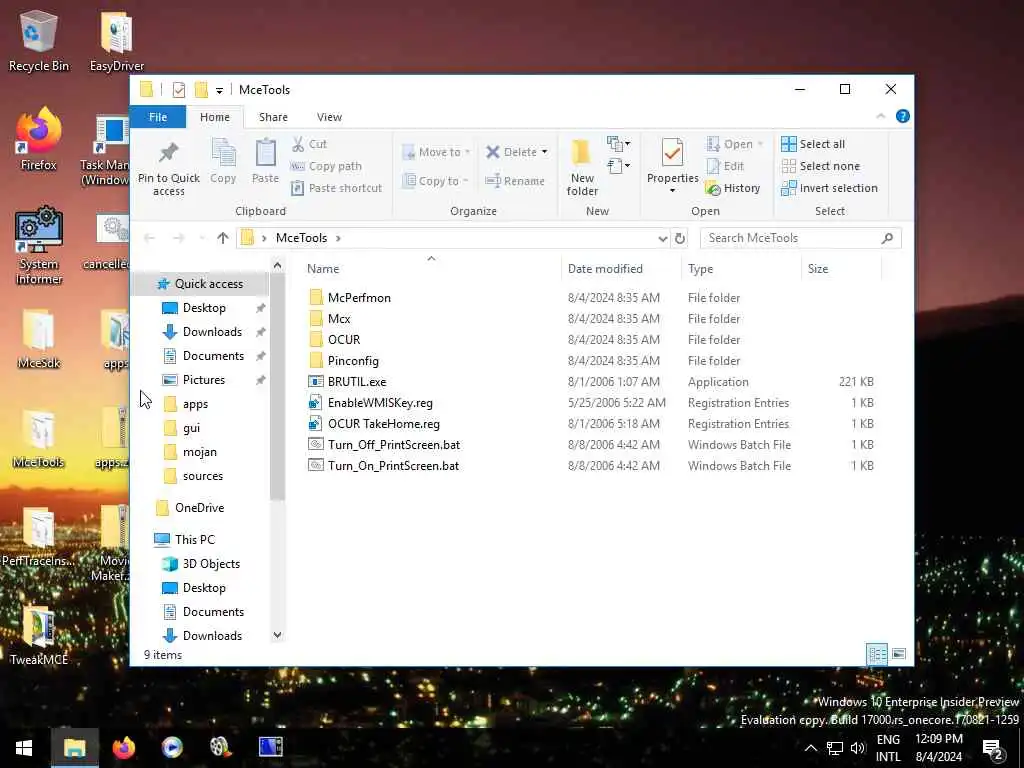This screenshot has height=768, width=1024.
Task: Click the Rename command
Action: point(515,181)
